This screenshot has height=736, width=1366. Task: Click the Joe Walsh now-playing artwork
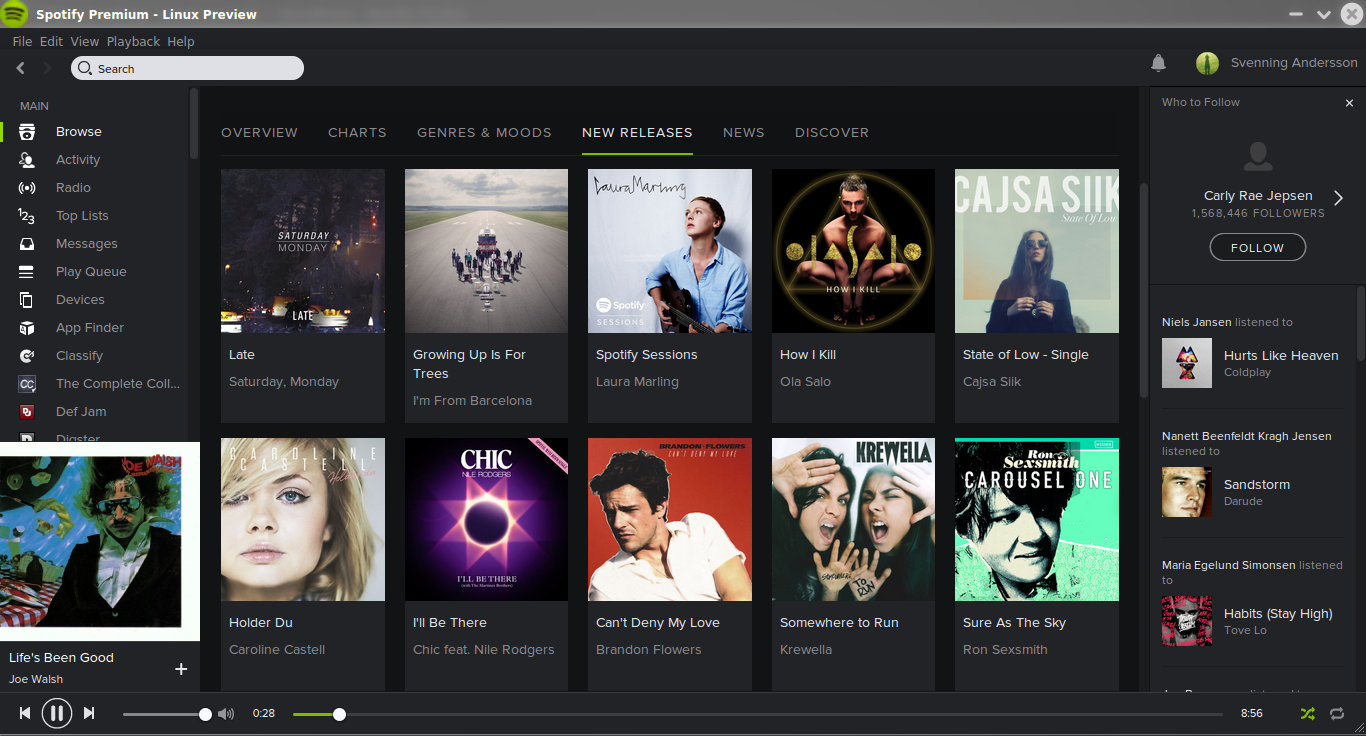100,541
